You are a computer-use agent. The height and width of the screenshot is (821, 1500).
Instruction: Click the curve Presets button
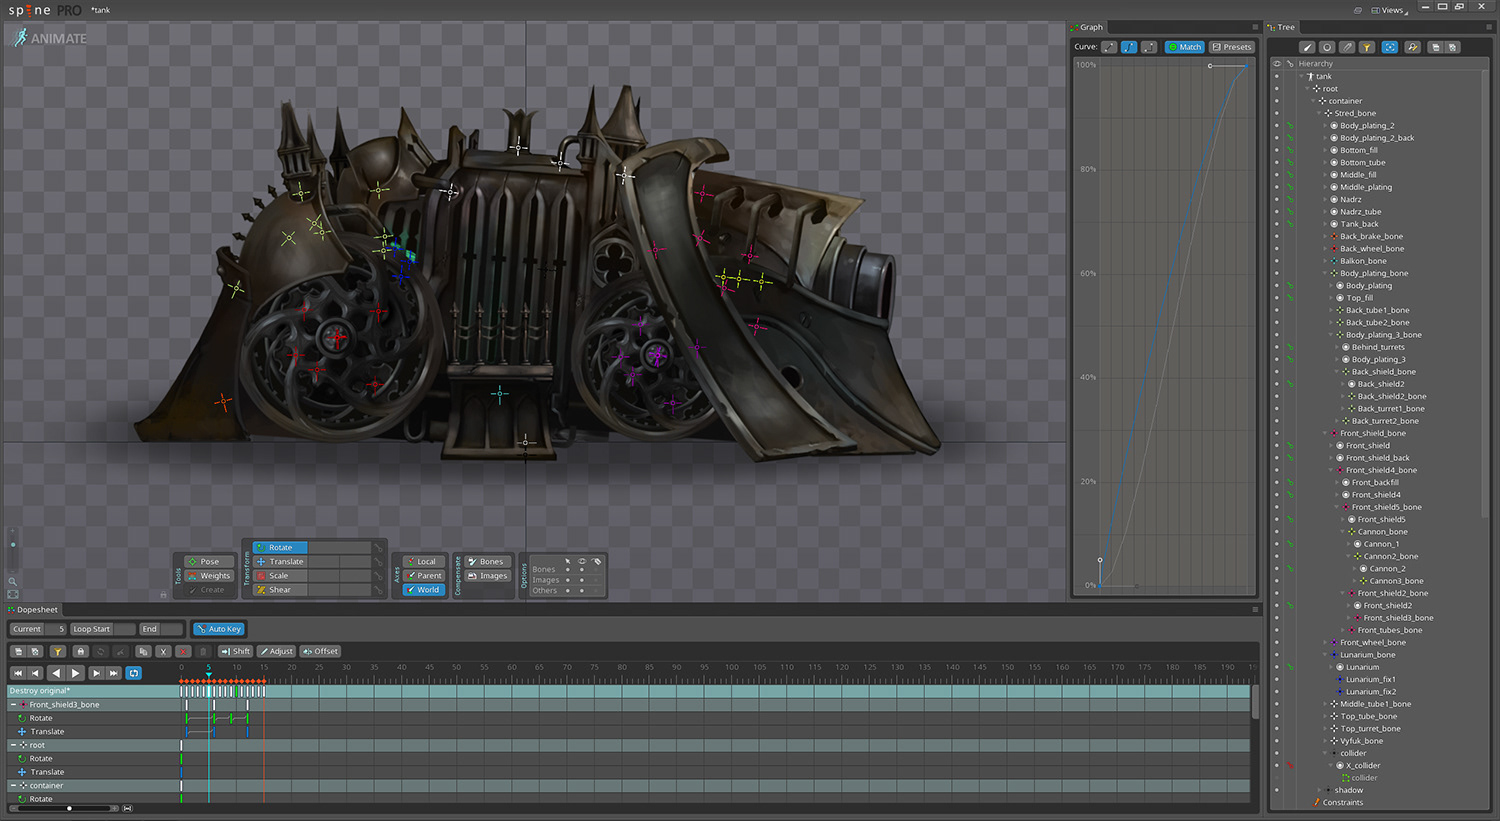[1231, 47]
